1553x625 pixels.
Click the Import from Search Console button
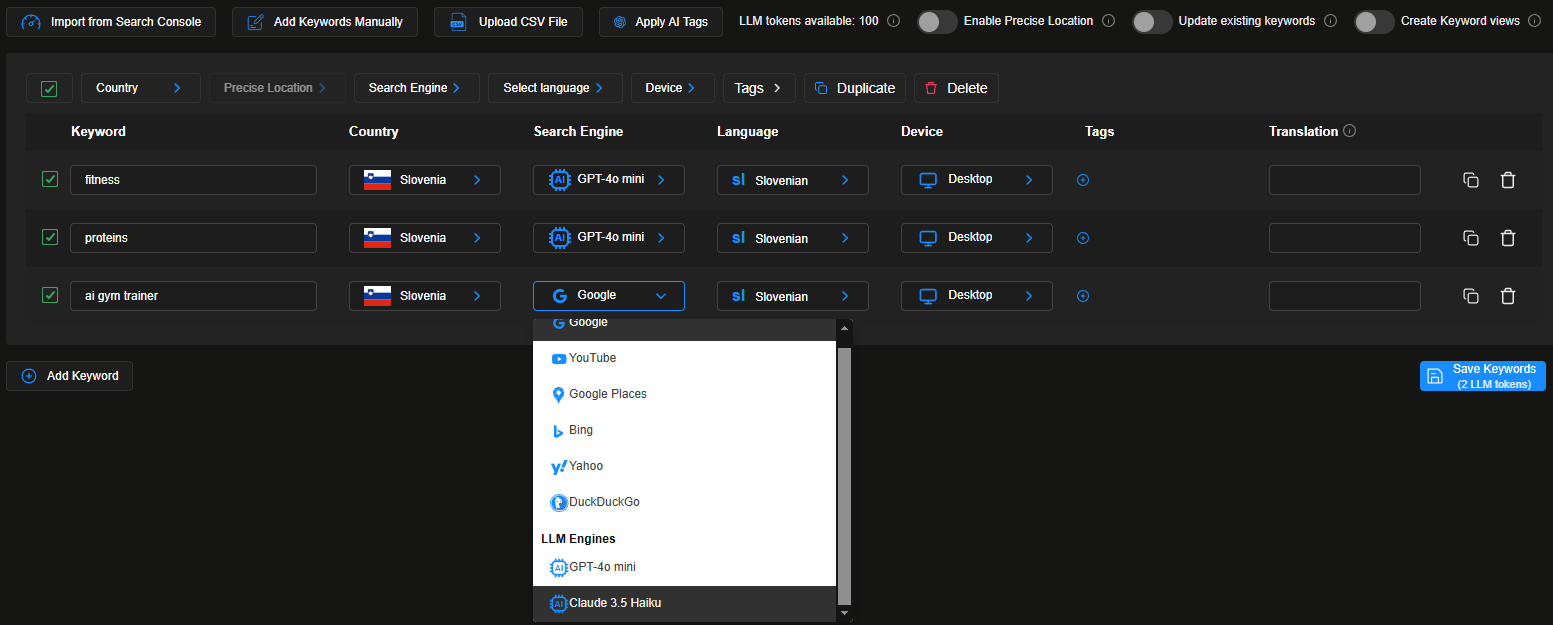pos(111,21)
